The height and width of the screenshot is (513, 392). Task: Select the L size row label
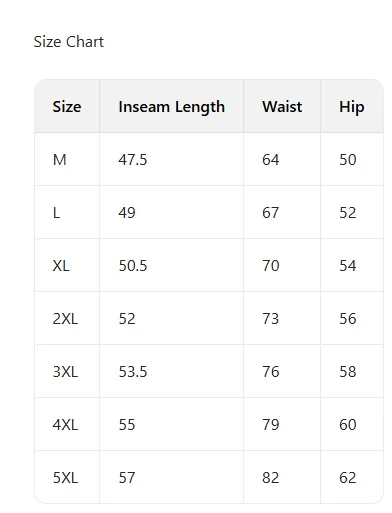[56, 213]
